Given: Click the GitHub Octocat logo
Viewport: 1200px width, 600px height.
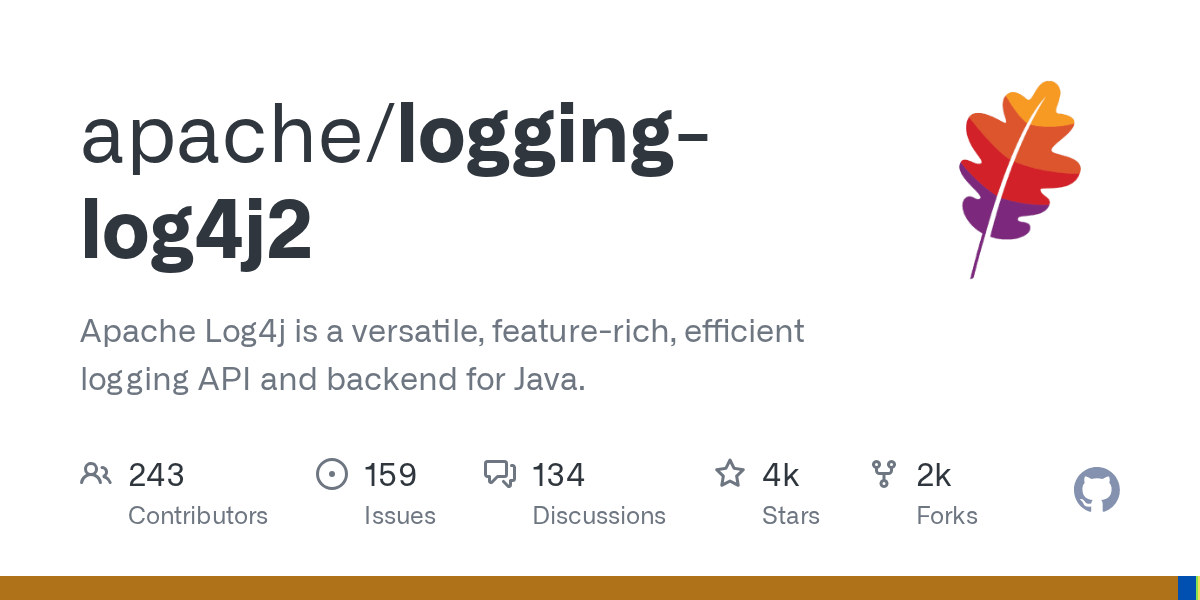Looking at the screenshot, I should point(1096,490).
